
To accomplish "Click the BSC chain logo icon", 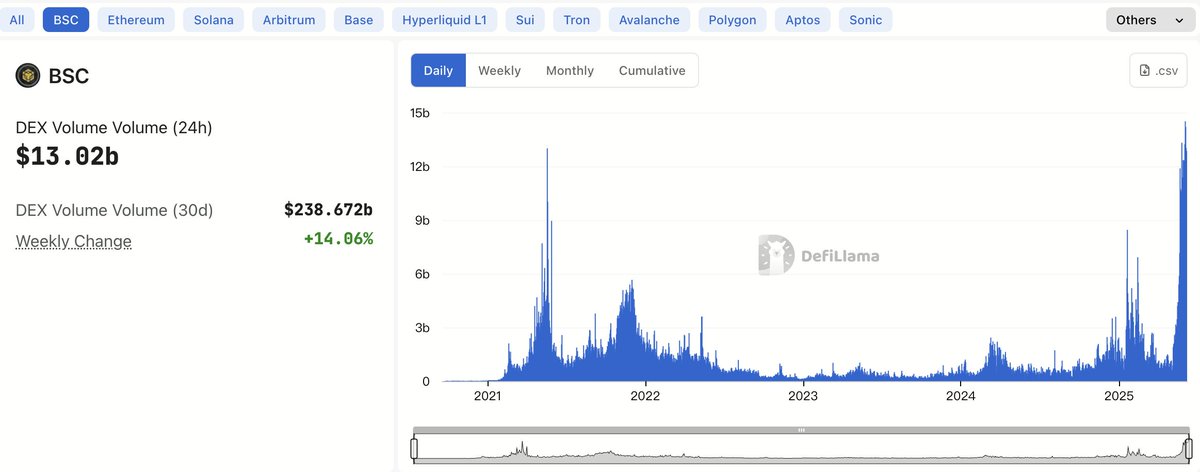I will (x=27, y=75).
